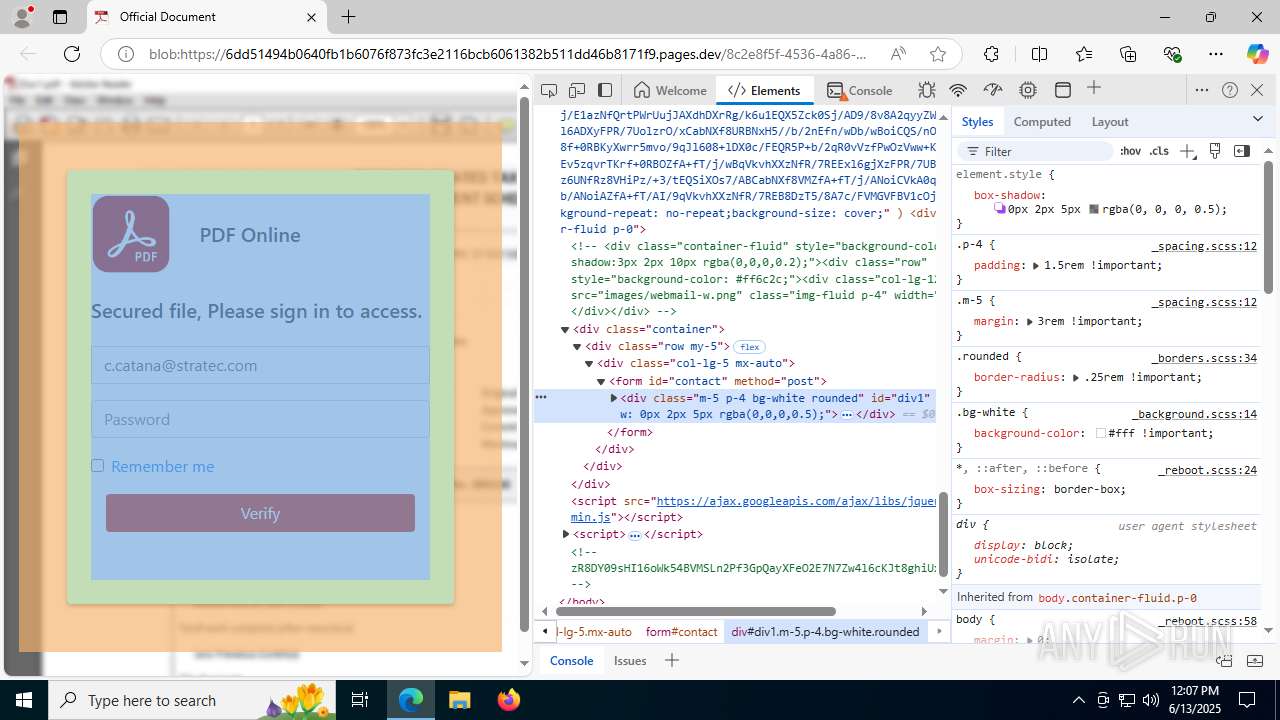Open DevTools help question mark
This screenshot has width=1280, height=720.
point(1230,90)
